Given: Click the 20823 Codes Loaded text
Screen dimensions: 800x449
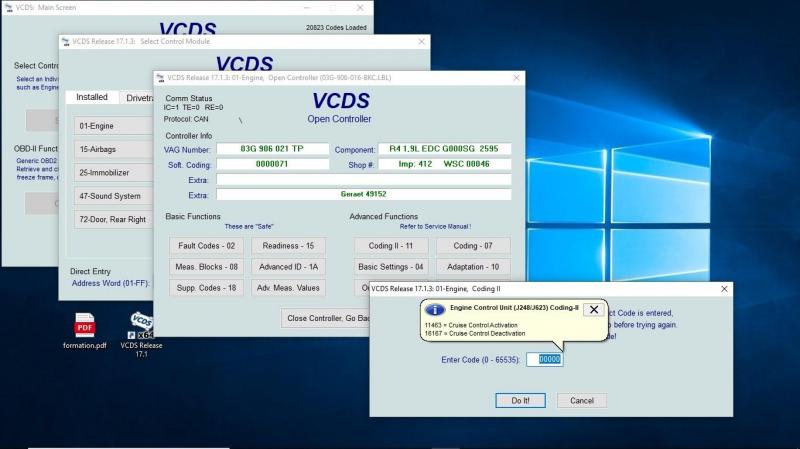Looking at the screenshot, I should click(336, 28).
